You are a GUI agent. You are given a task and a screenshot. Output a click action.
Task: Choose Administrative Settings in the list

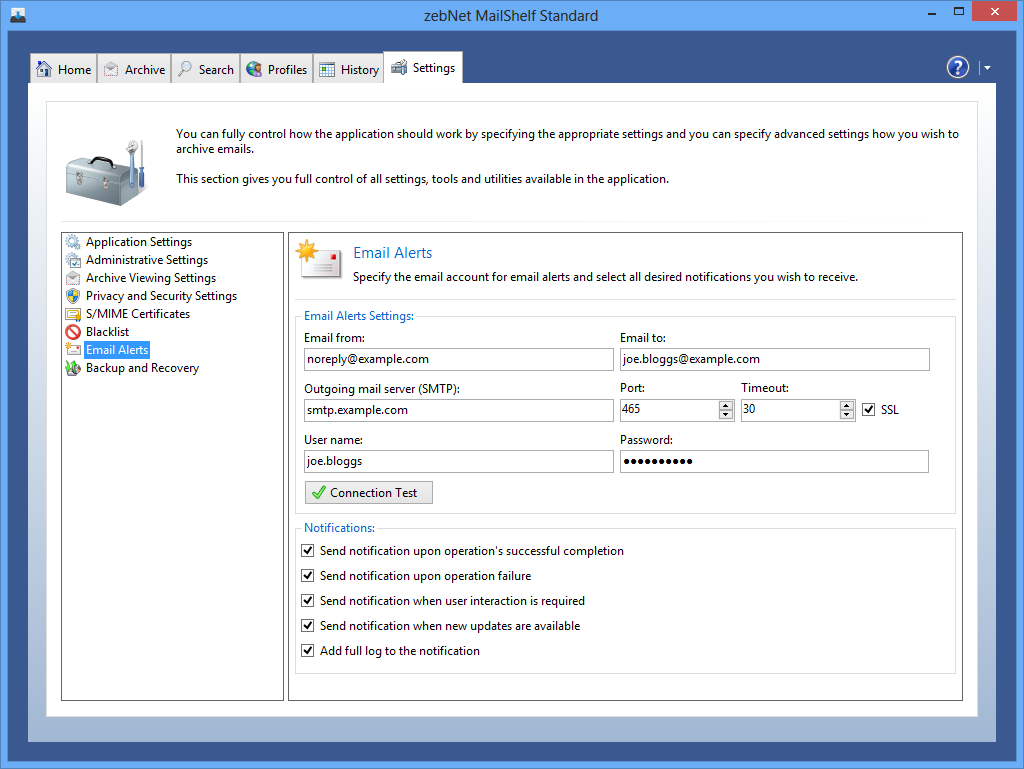pos(146,260)
